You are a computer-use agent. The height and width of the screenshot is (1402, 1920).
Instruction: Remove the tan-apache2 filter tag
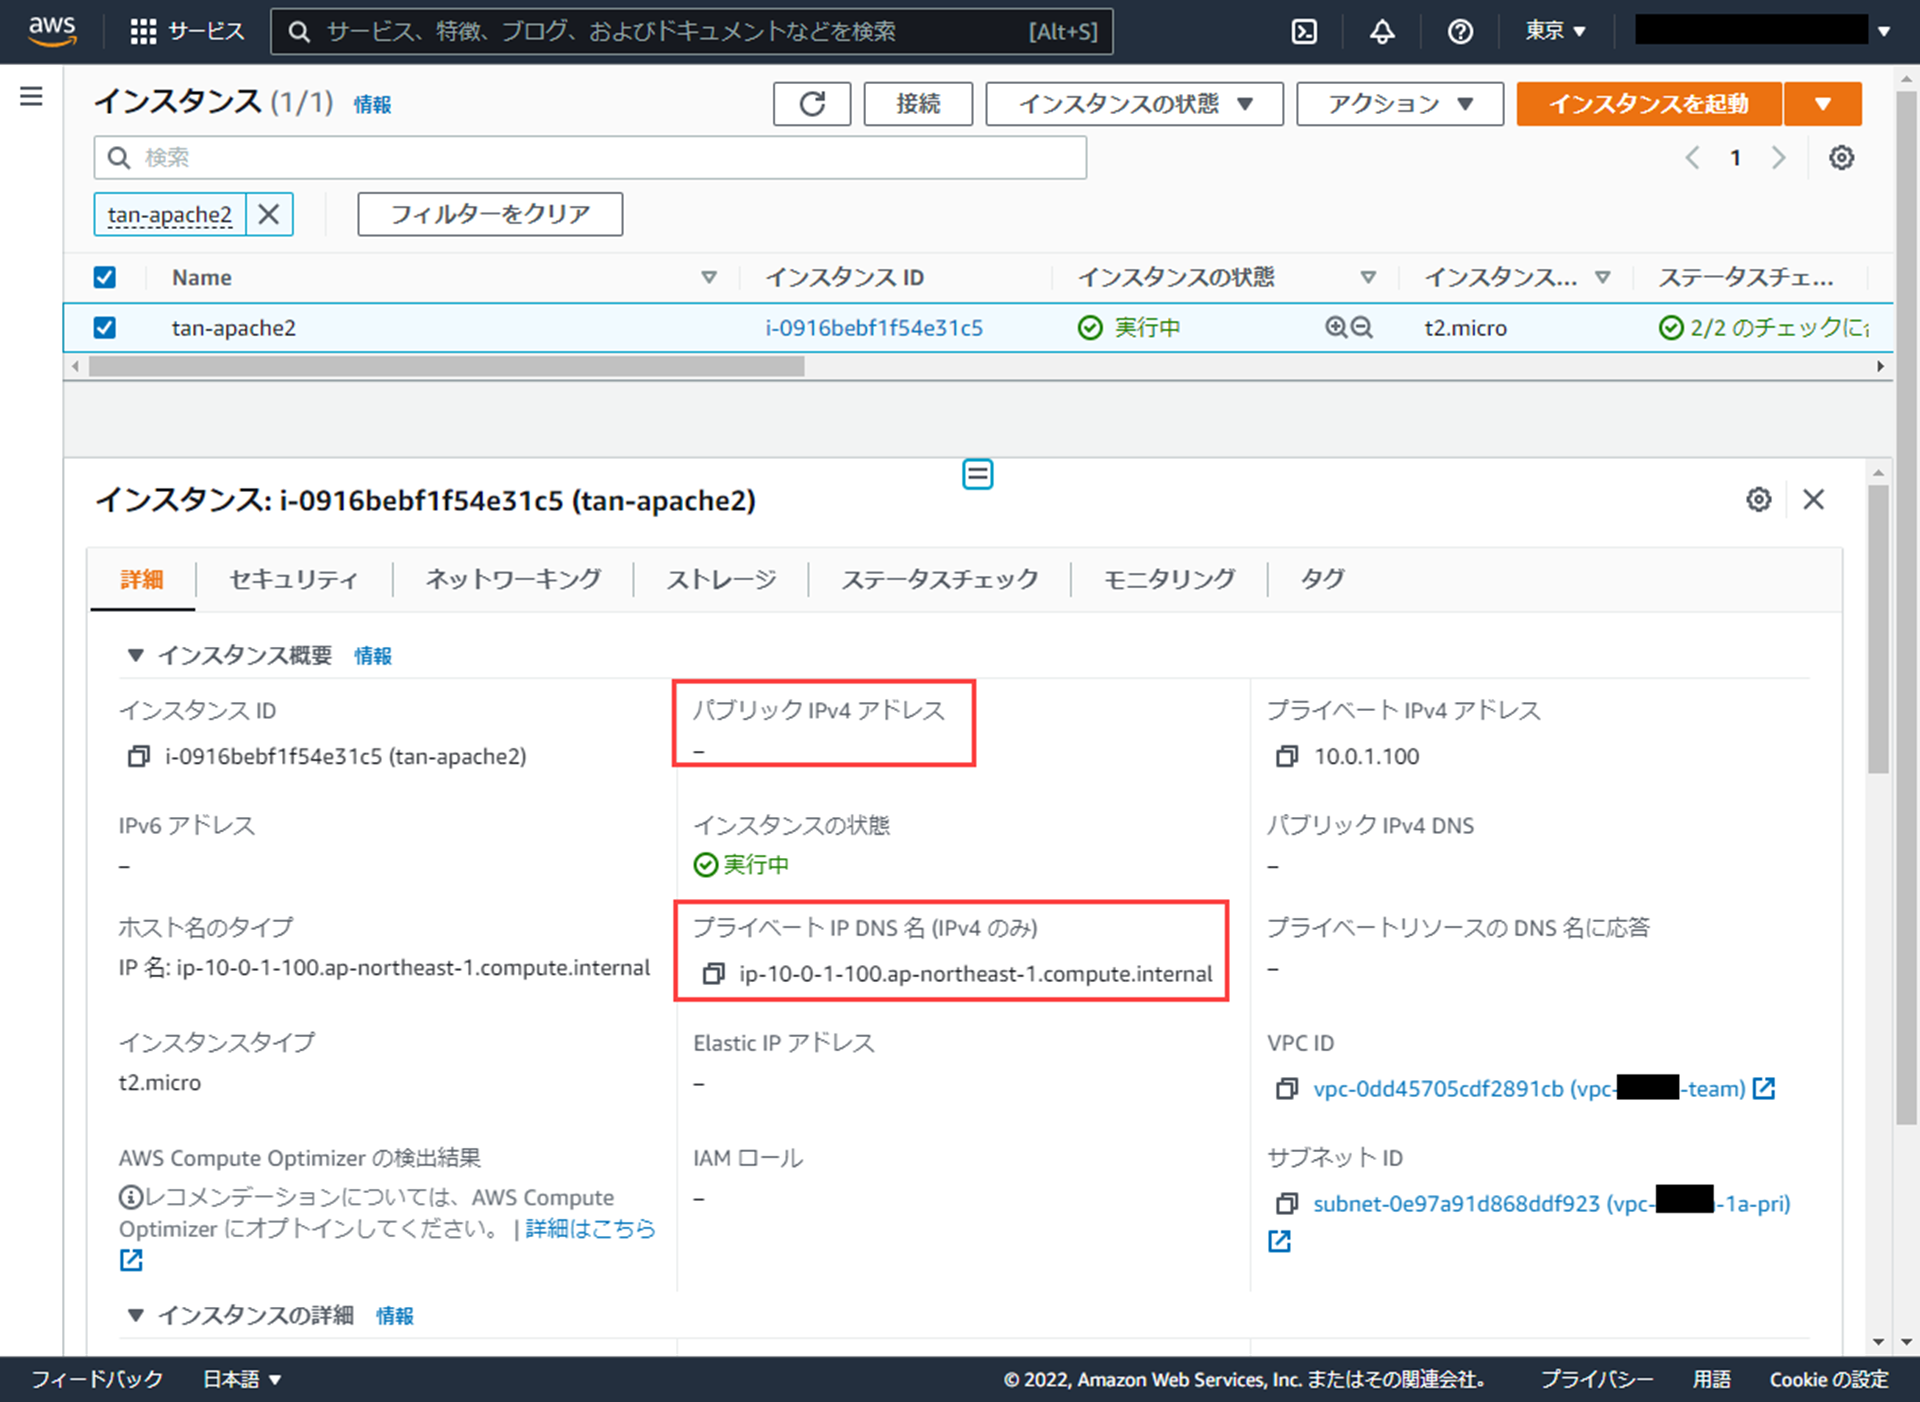(269, 214)
